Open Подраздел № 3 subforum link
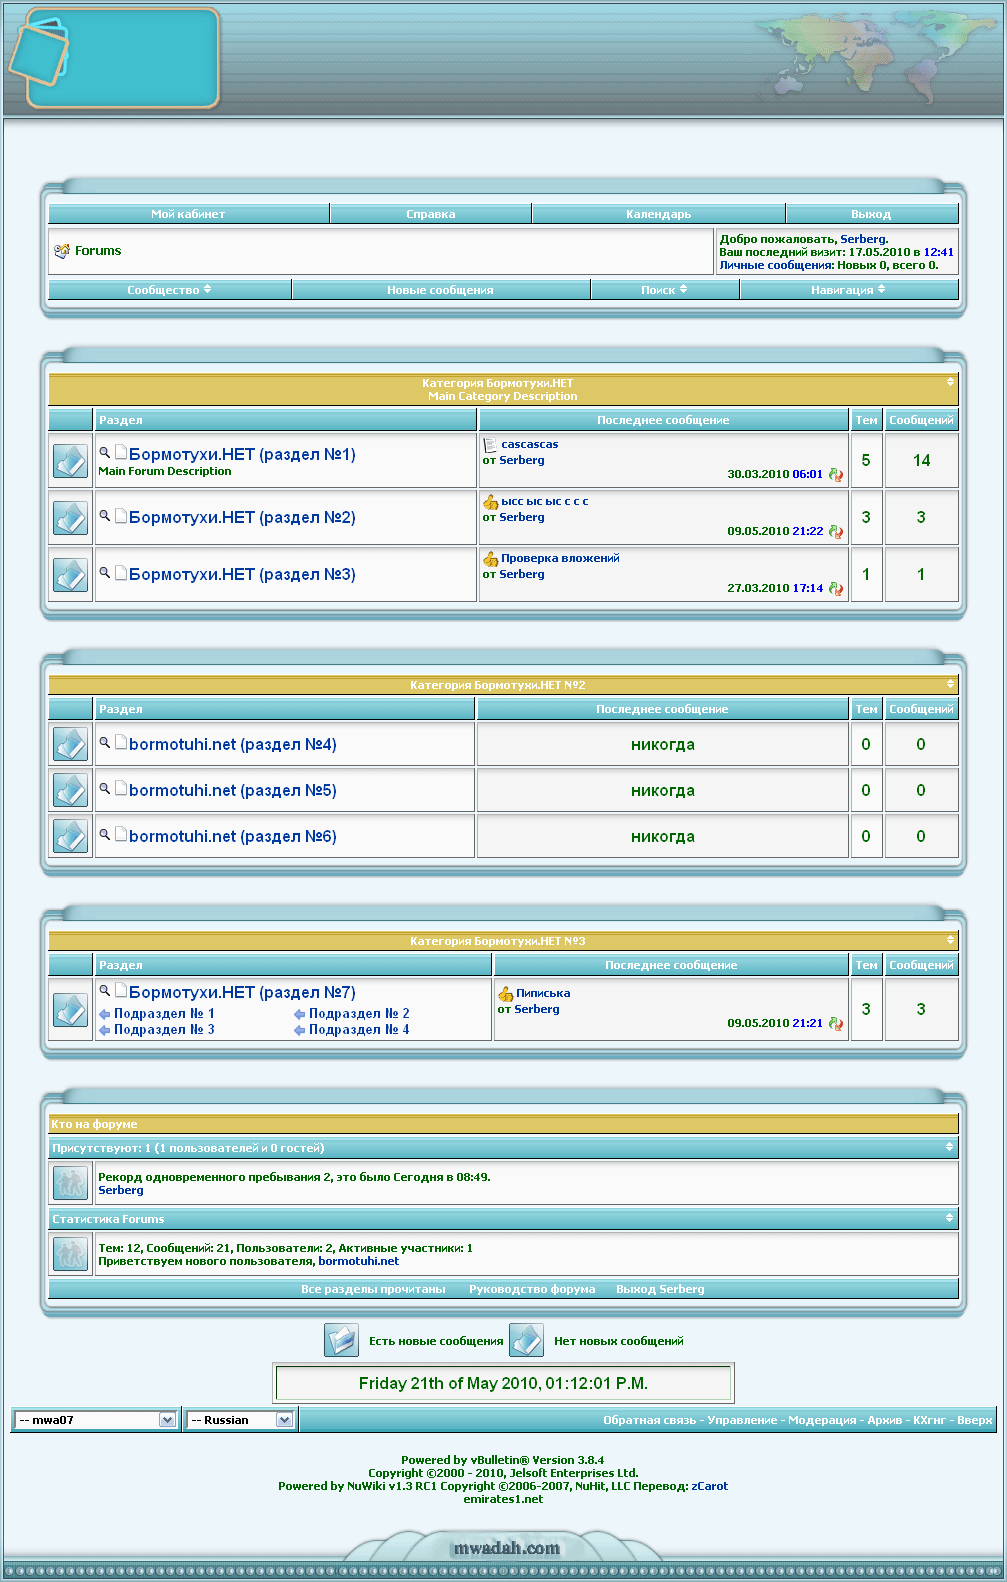This screenshot has height=1582, width=1007. [x=164, y=1030]
